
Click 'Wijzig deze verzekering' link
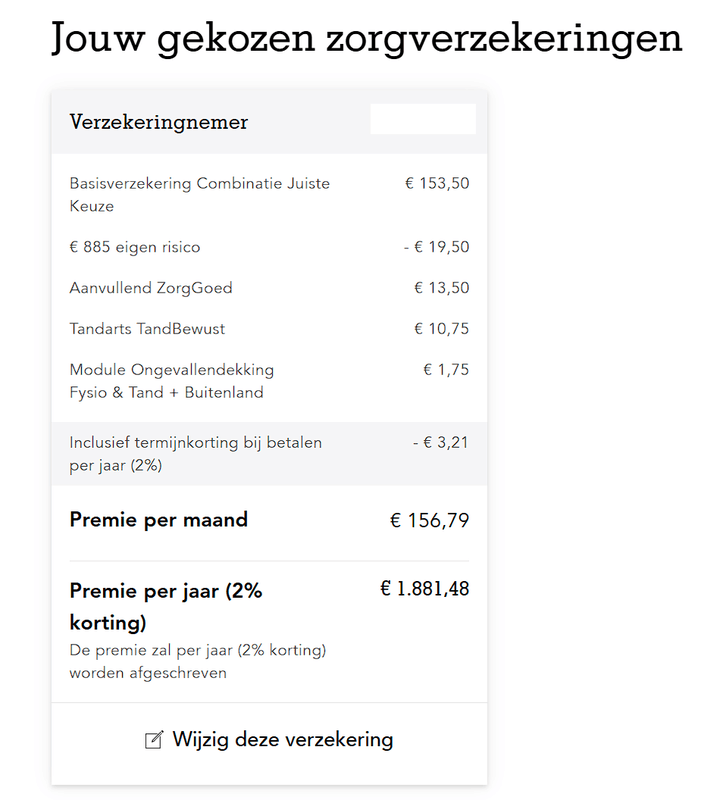pyautogui.click(x=282, y=740)
